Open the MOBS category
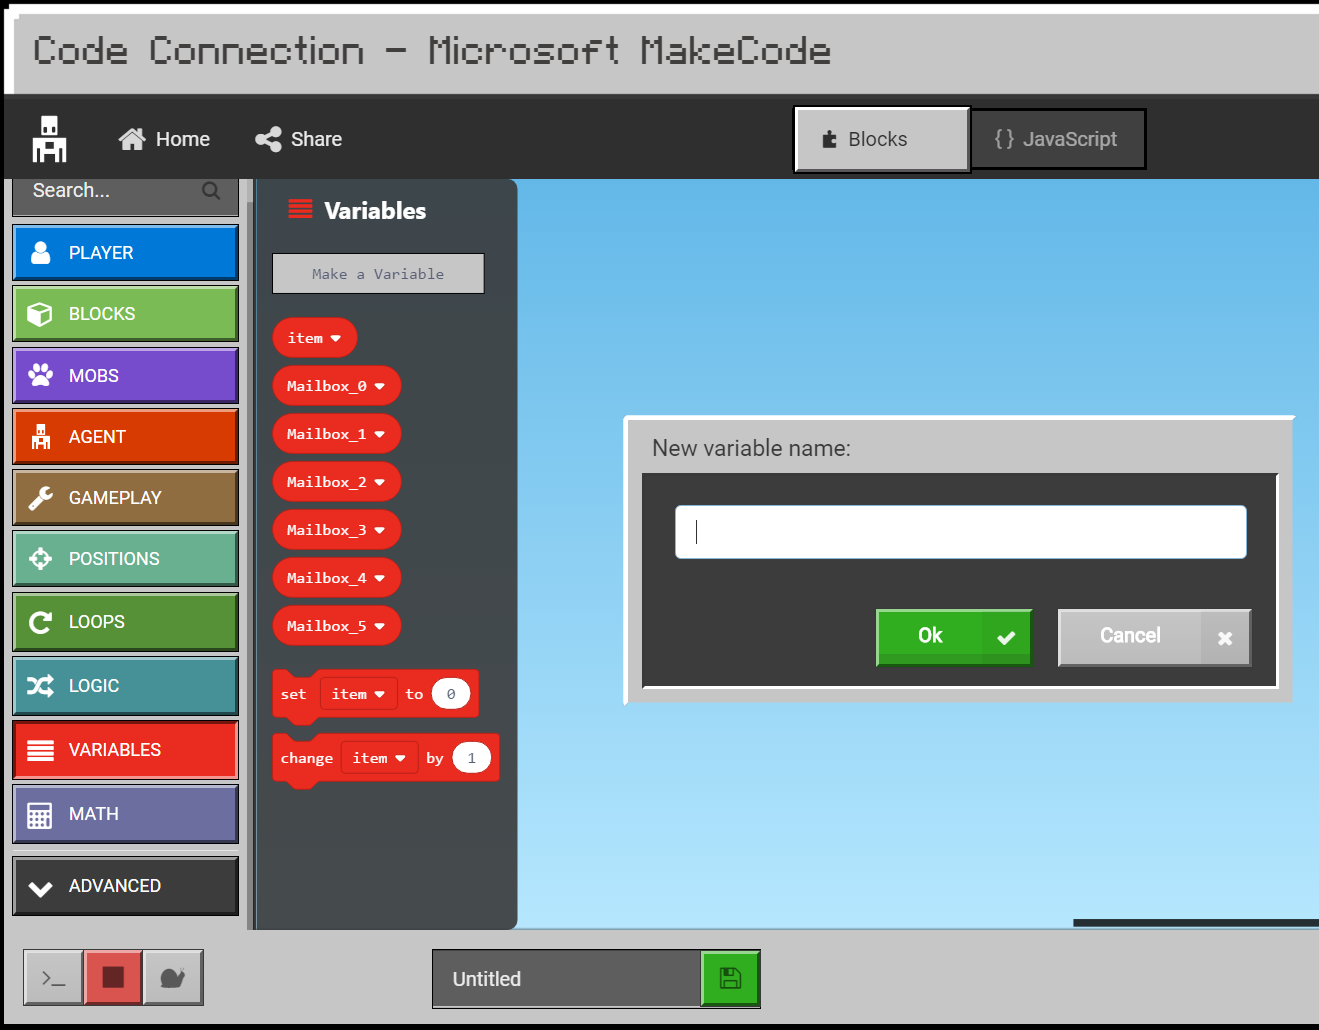 point(125,376)
